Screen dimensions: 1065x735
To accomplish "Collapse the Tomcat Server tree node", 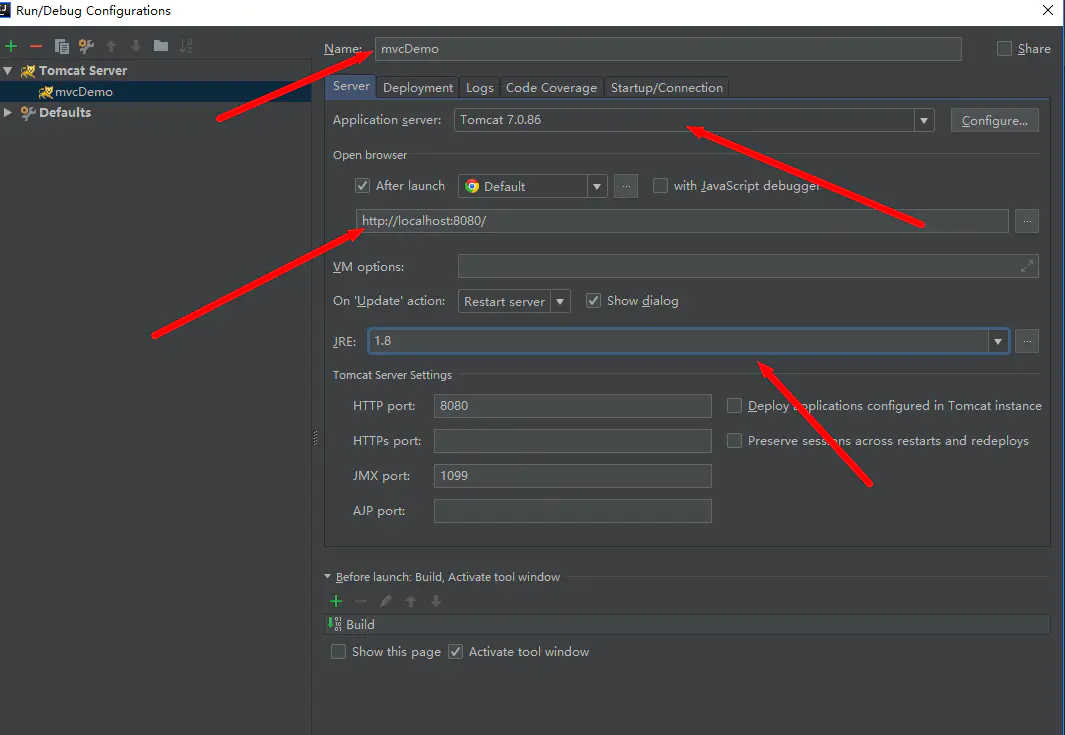I will point(8,71).
